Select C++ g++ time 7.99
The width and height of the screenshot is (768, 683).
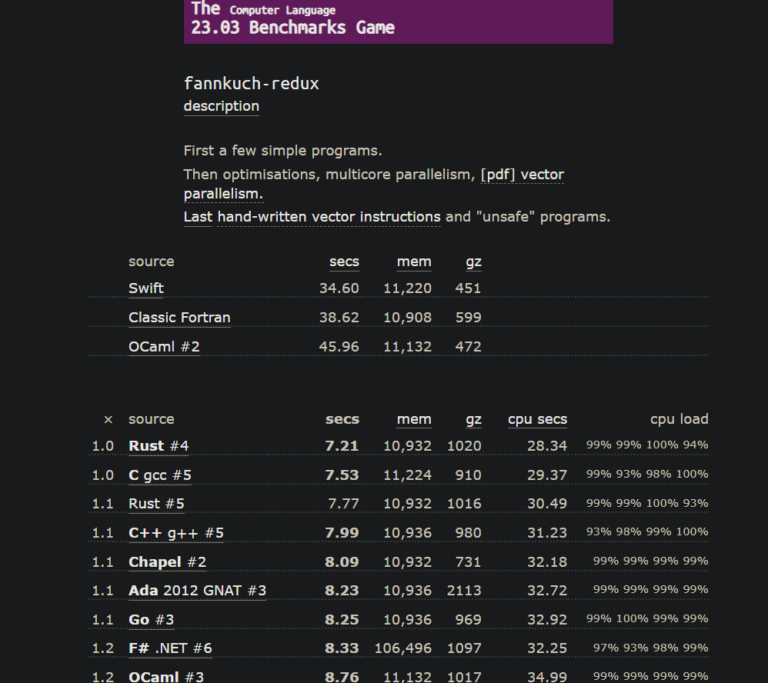[x=342, y=533]
